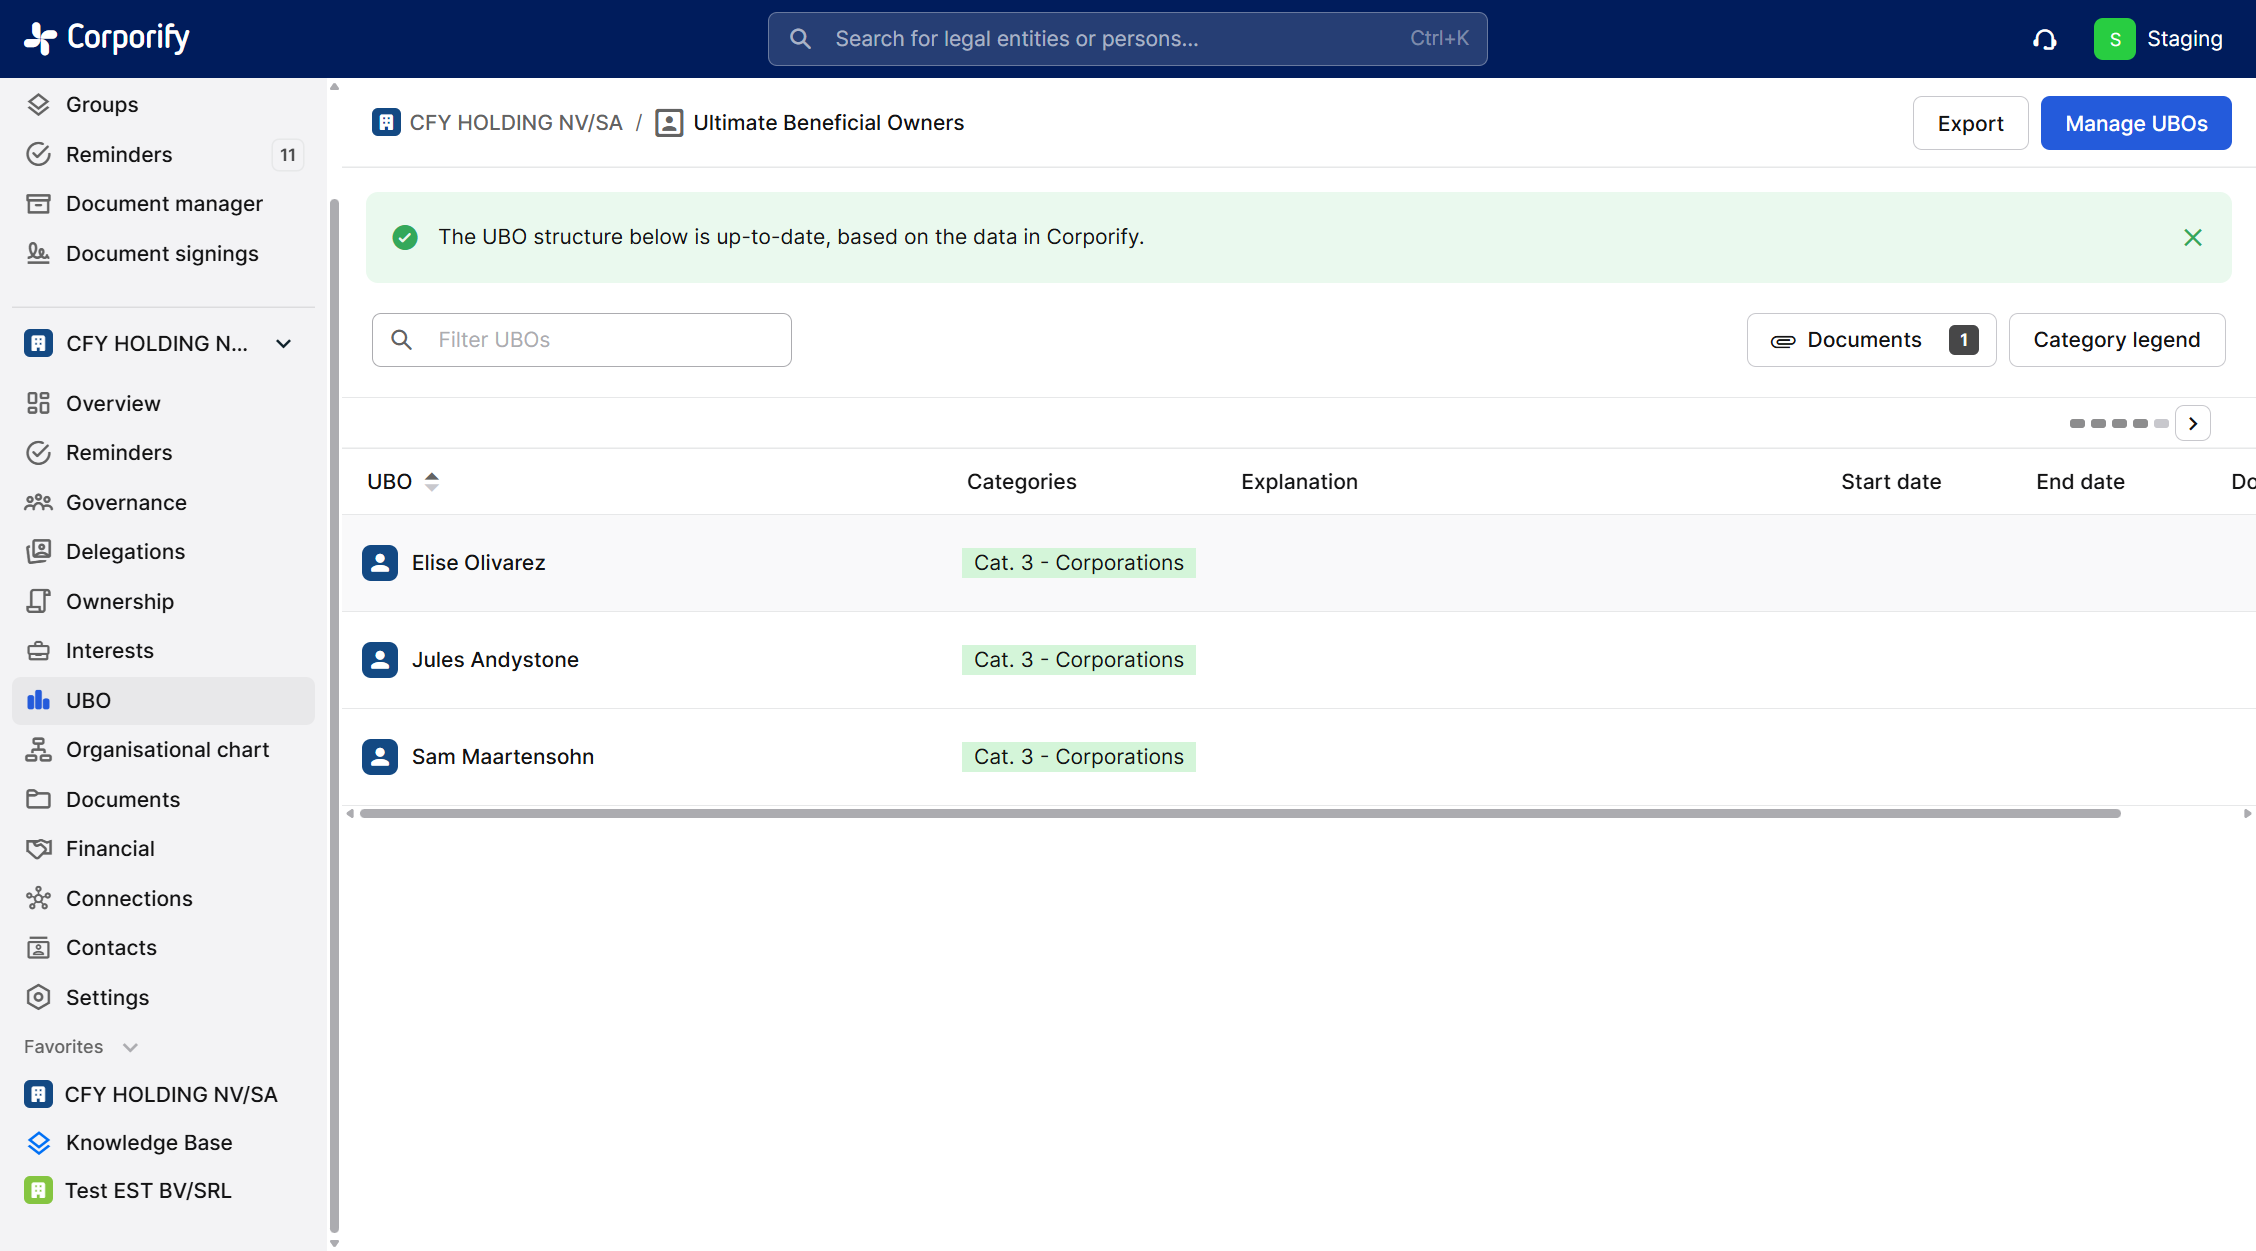Open Ownership menu item

(x=120, y=601)
